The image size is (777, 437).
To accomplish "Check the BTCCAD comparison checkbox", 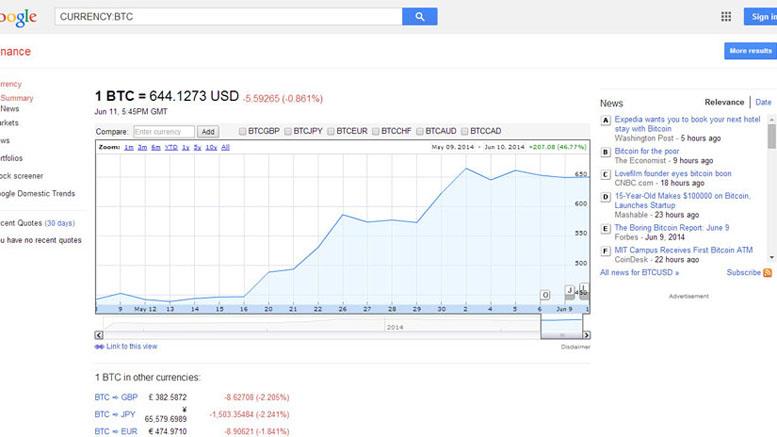I will [464, 131].
